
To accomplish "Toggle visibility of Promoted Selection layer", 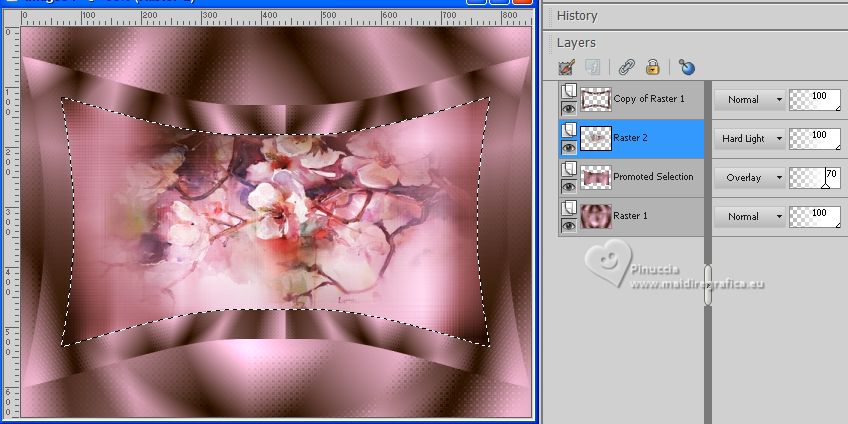I will [569, 187].
